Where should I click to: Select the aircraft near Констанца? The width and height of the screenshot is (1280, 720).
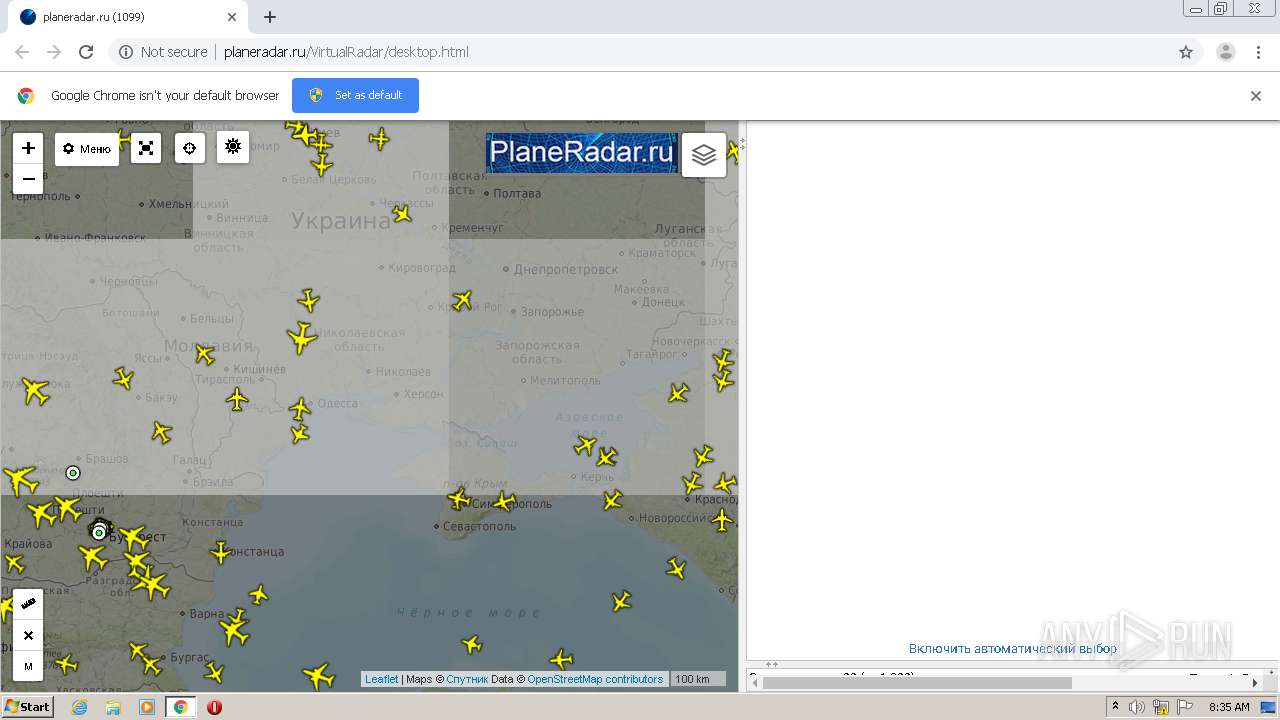tap(222, 552)
